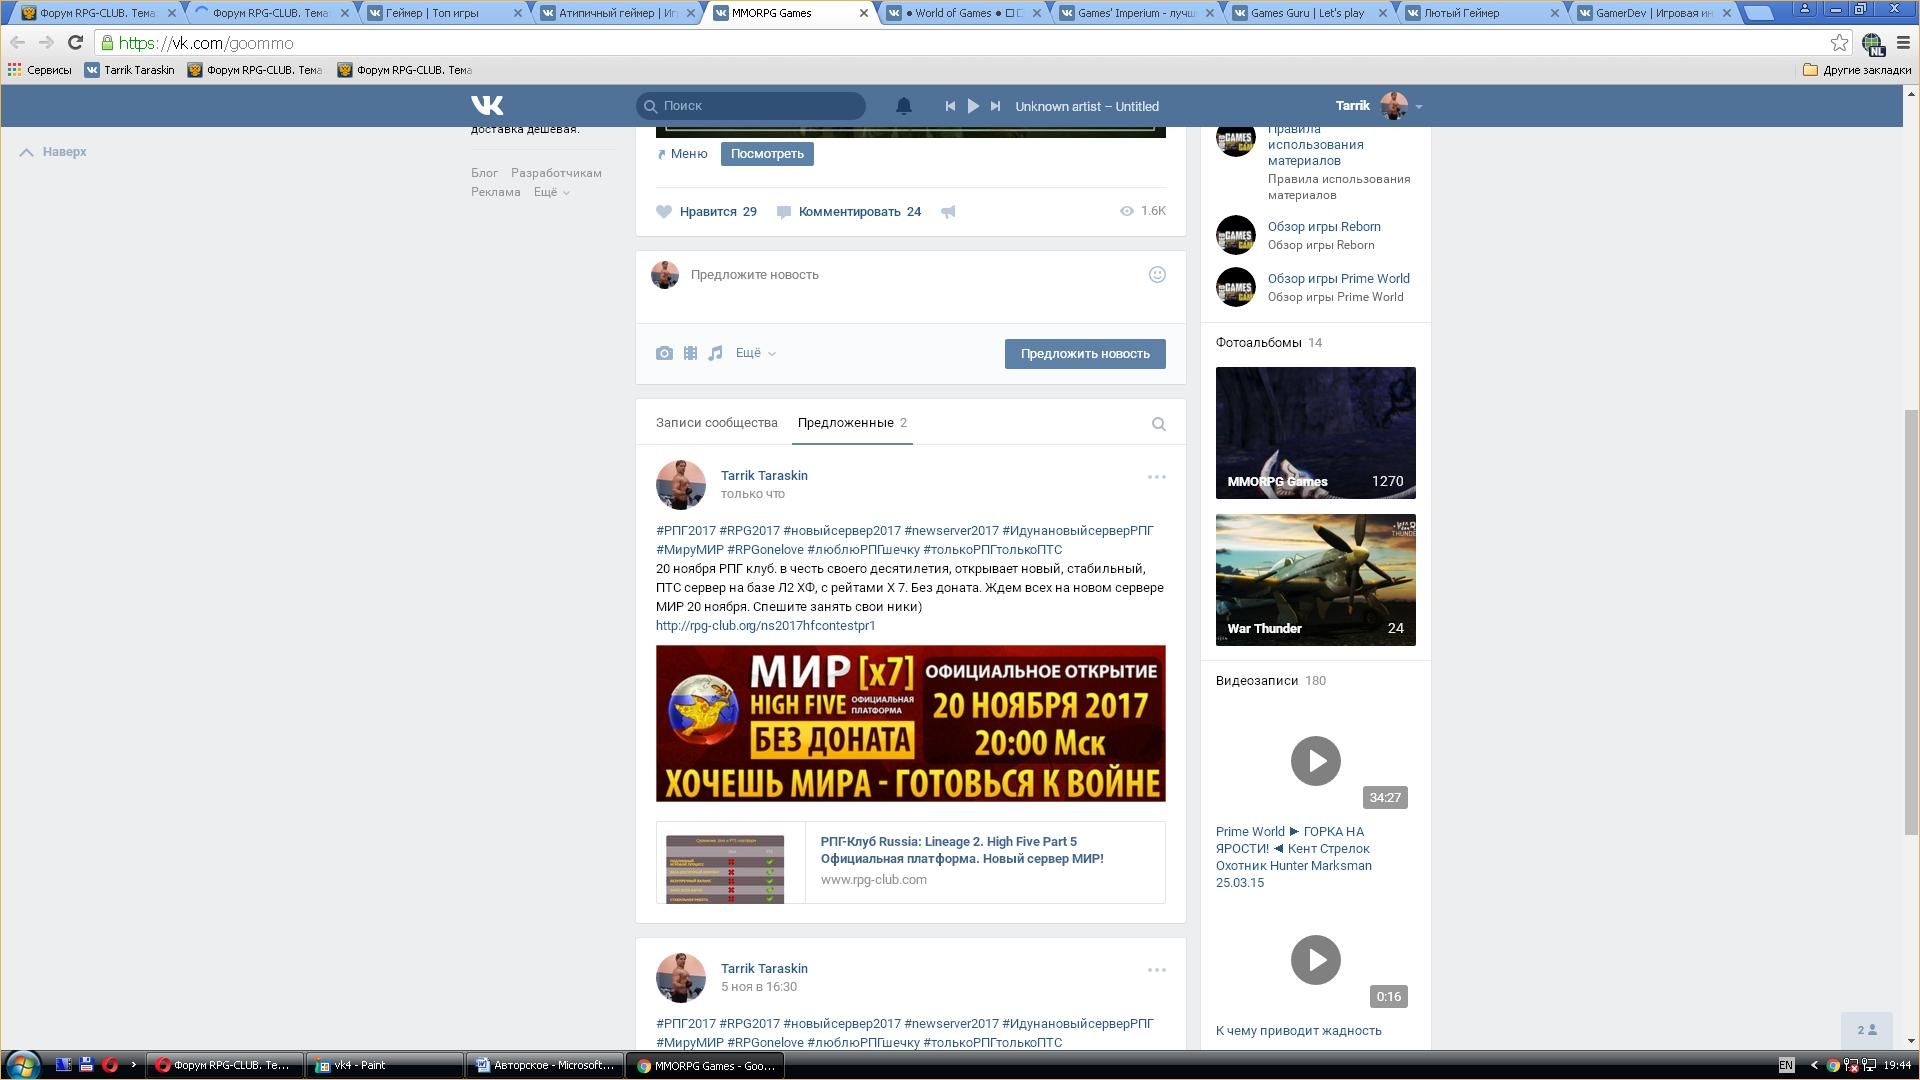Expand the footer Ещё dropdown
1920x1080 pixels.
click(551, 192)
